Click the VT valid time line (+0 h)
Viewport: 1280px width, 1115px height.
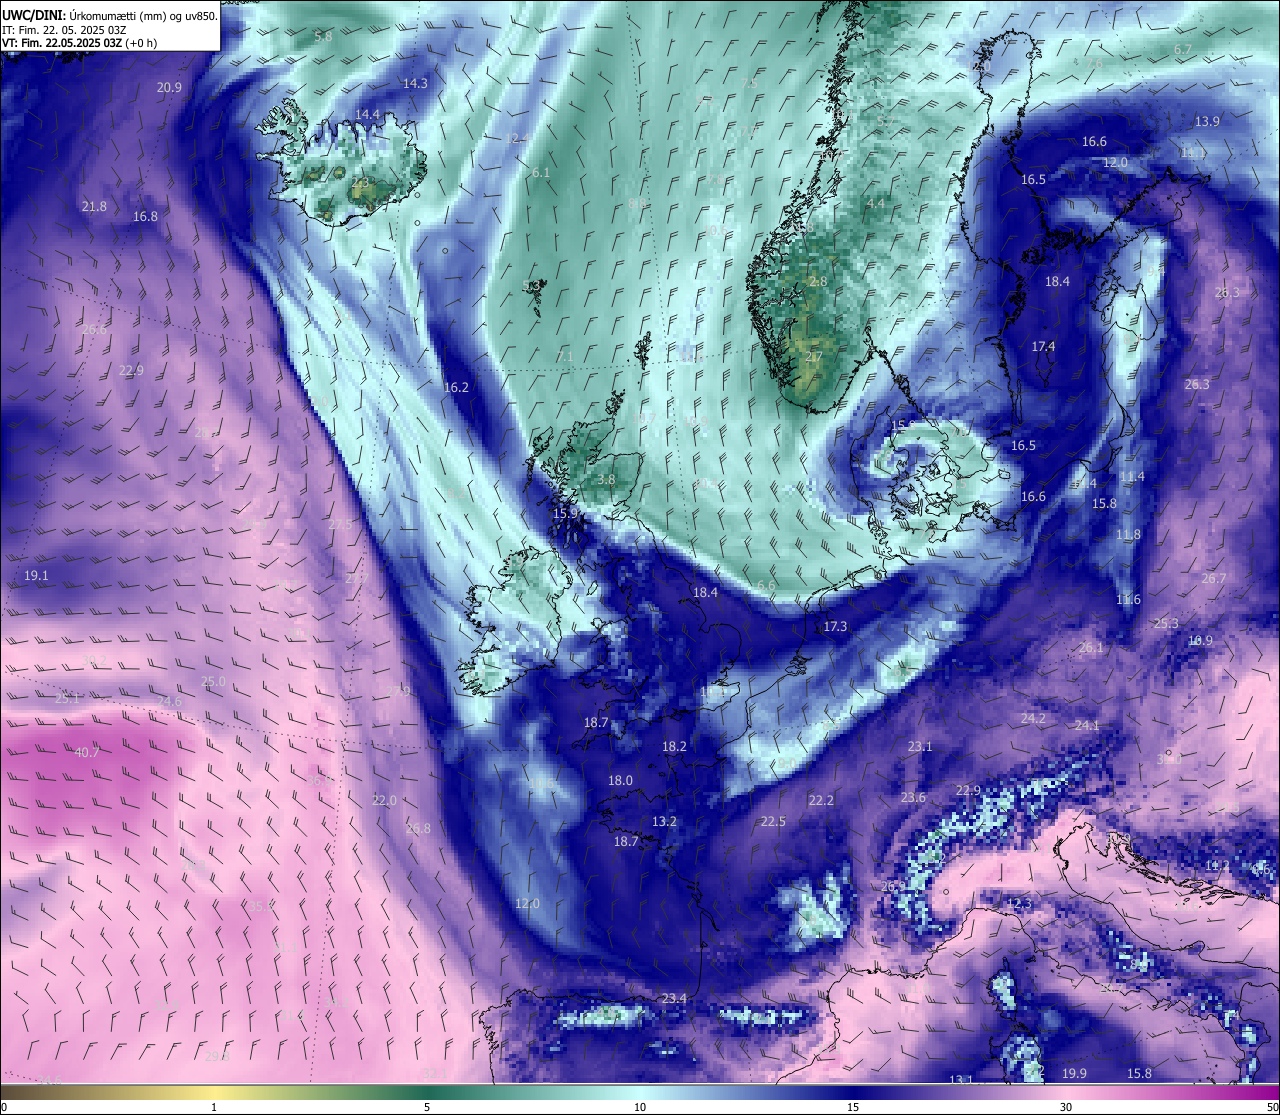(80, 43)
